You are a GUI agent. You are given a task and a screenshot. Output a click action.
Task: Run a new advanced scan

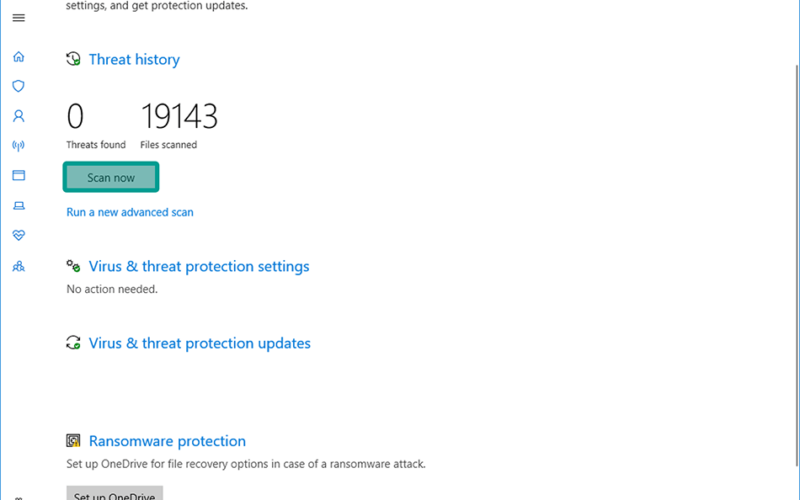130,212
